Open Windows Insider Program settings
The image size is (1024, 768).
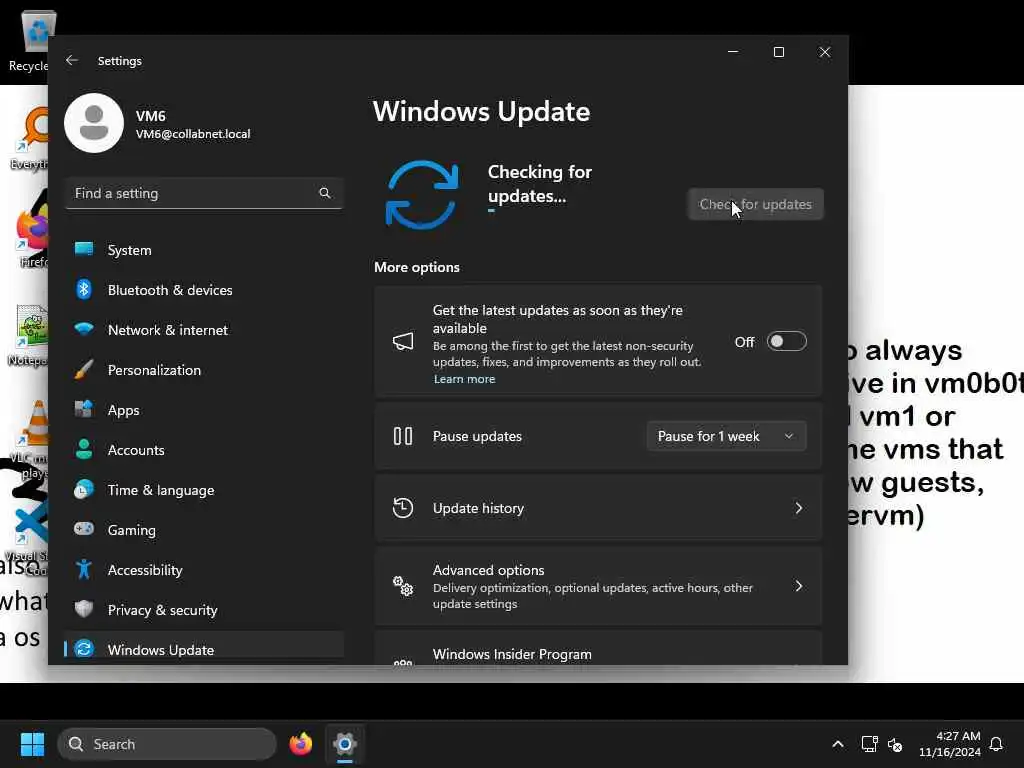coord(598,648)
